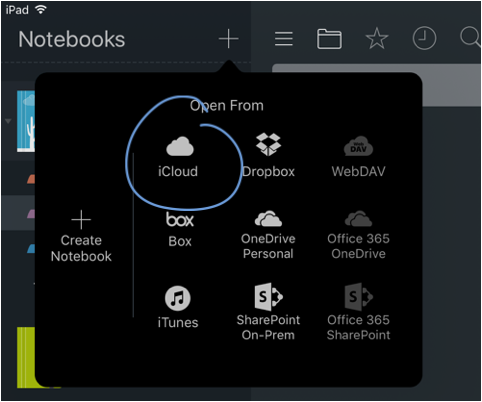Screen dimensions: 482x402
Task: Select the blue section tab
Action: 31,249
